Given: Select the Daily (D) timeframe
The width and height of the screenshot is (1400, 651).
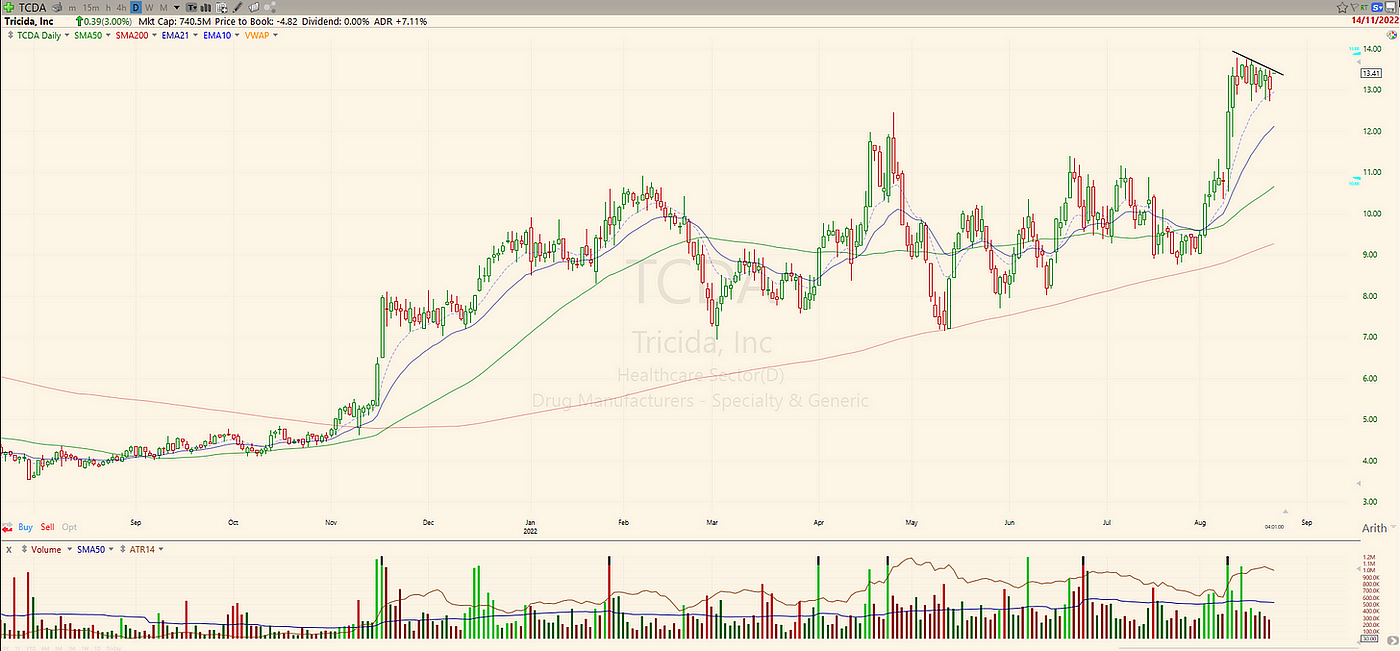Looking at the screenshot, I should point(136,8).
